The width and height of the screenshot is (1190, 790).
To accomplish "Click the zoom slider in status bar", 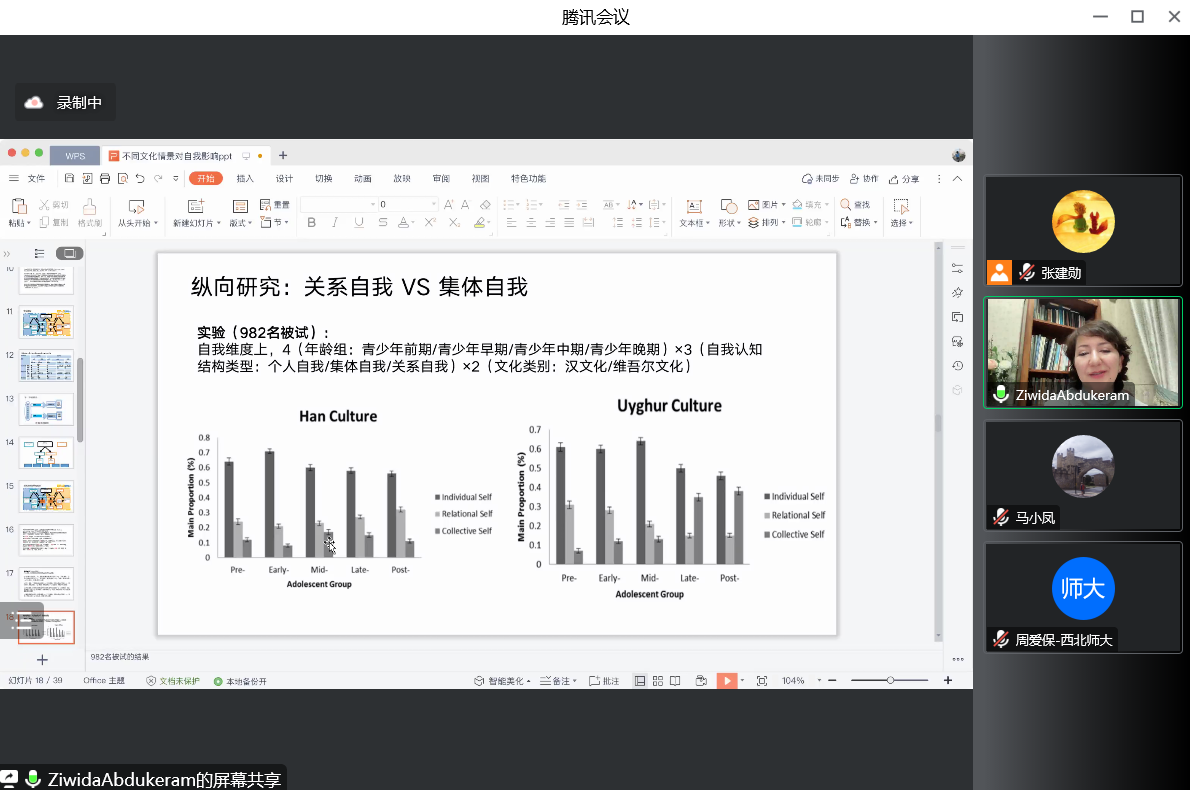I will pos(890,681).
